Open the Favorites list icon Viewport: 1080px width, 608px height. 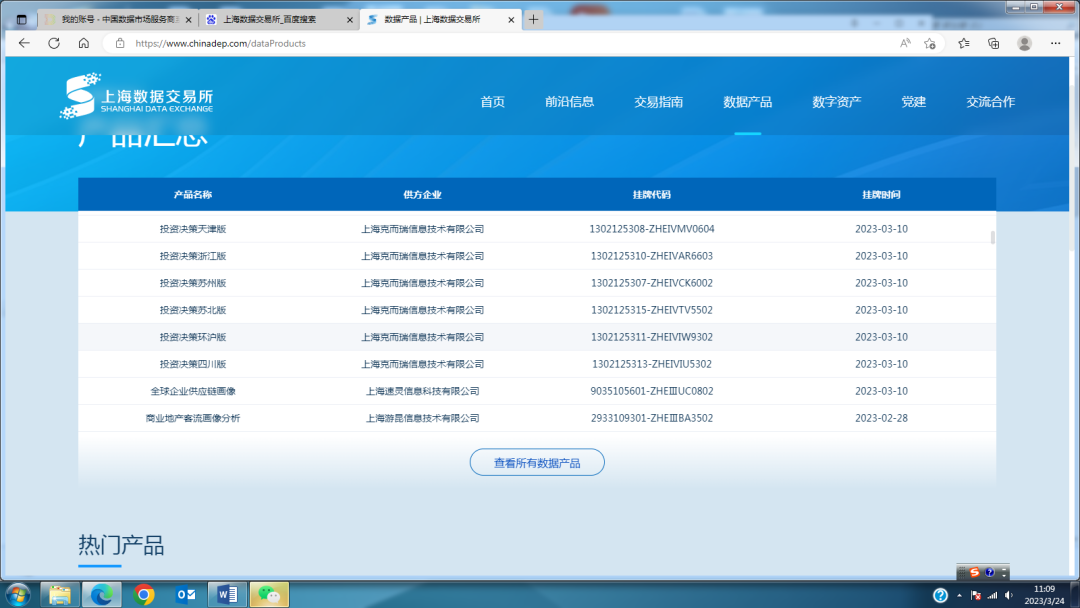tap(964, 43)
